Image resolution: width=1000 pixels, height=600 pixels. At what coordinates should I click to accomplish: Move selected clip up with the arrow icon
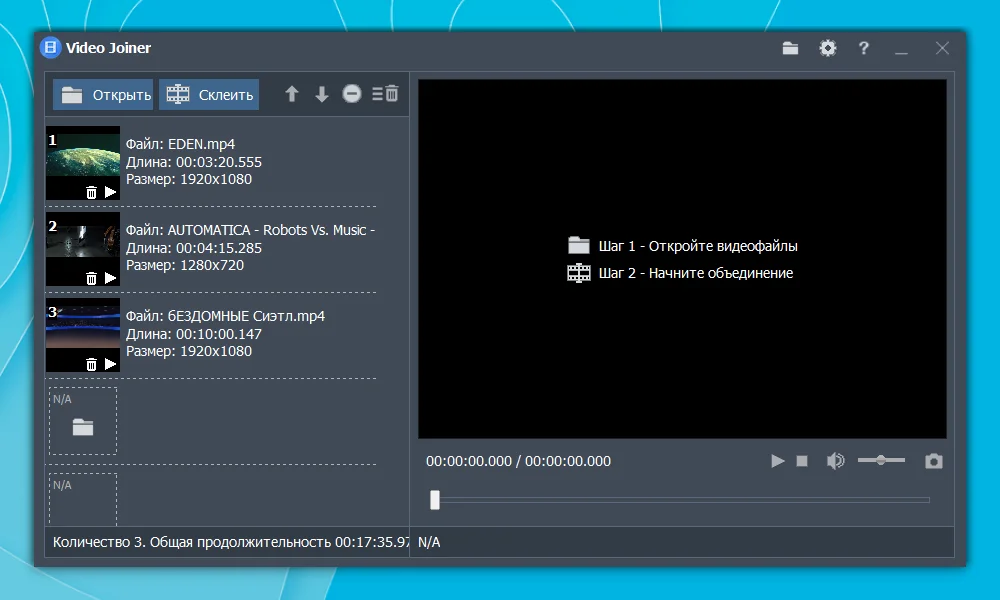(x=291, y=94)
